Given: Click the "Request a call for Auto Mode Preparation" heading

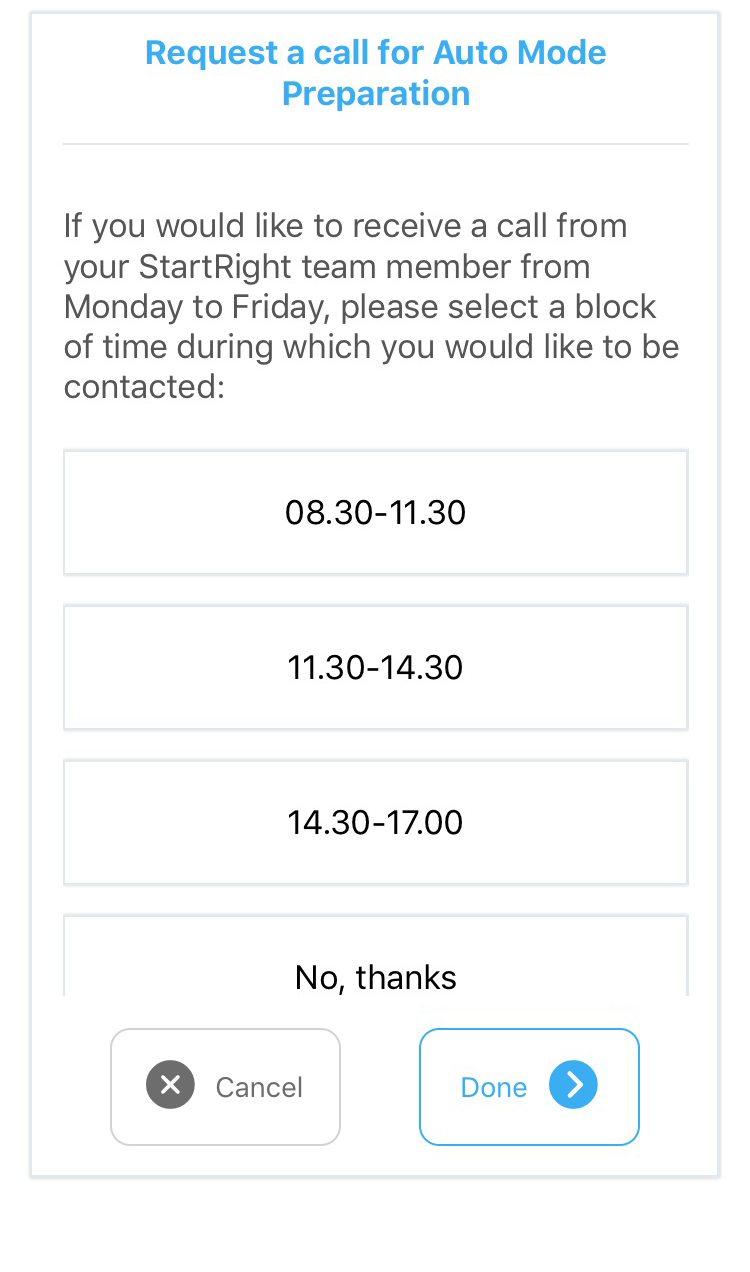Looking at the screenshot, I should 375,72.
